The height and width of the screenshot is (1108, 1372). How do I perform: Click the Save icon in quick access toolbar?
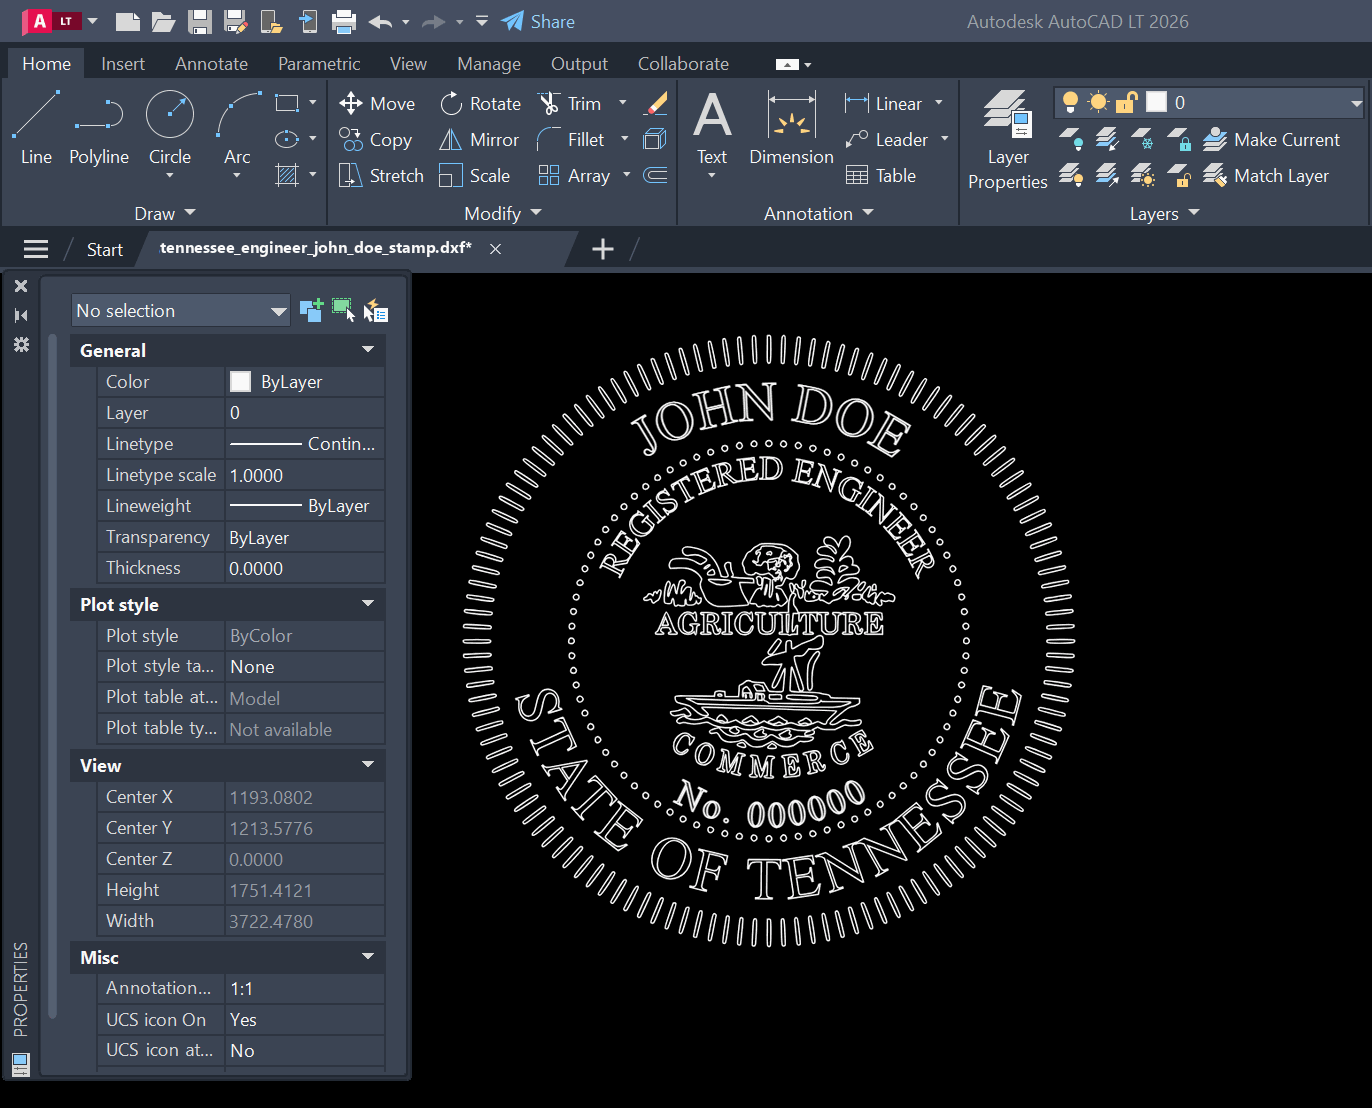coord(200,21)
